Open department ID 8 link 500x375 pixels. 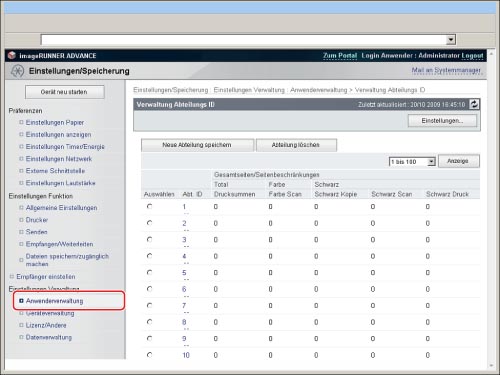[x=184, y=322]
